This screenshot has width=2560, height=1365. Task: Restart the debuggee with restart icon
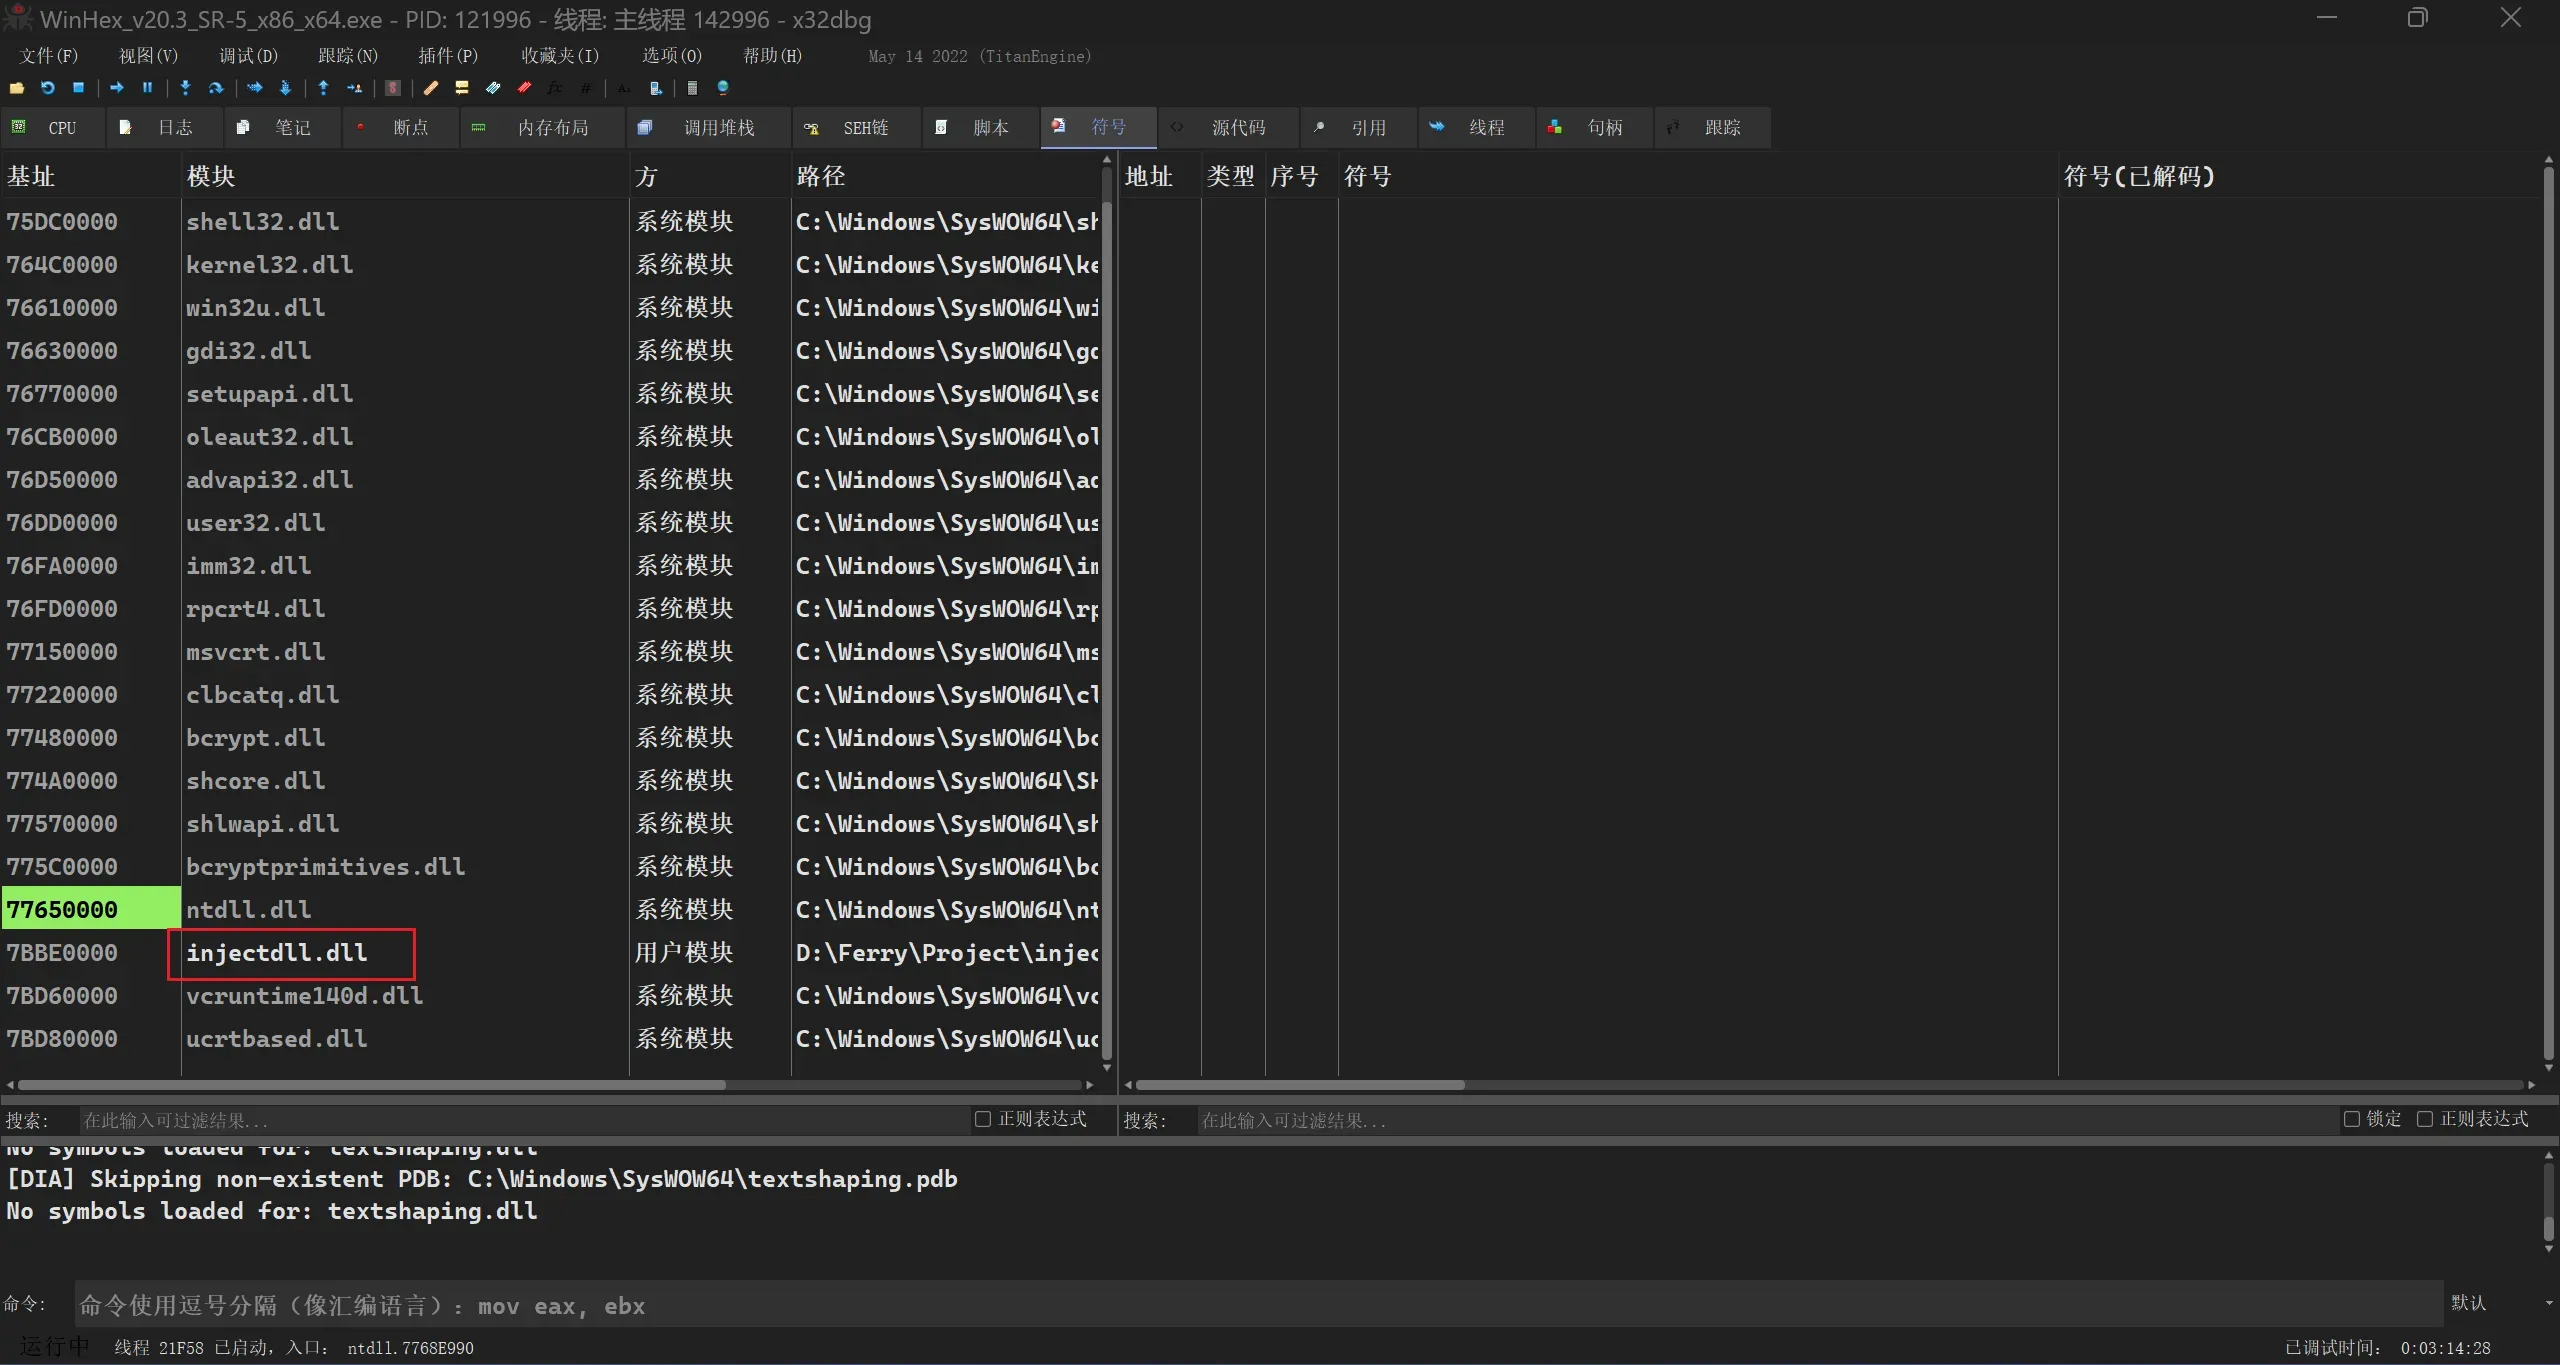tap(47, 88)
